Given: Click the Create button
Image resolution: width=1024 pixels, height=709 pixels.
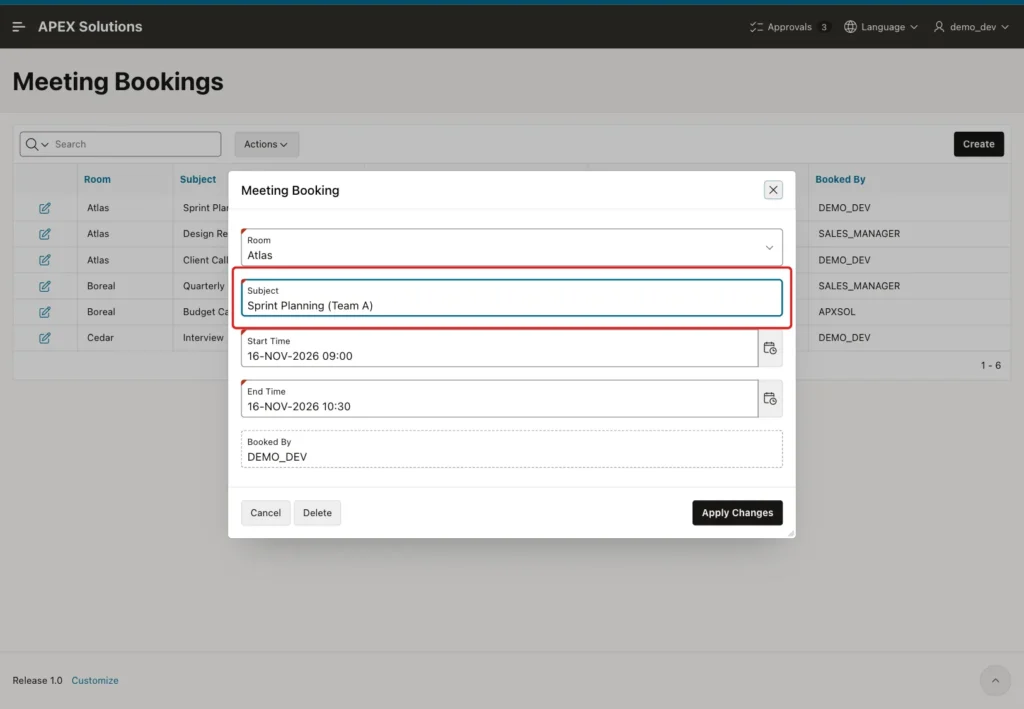Looking at the screenshot, I should coord(978,144).
